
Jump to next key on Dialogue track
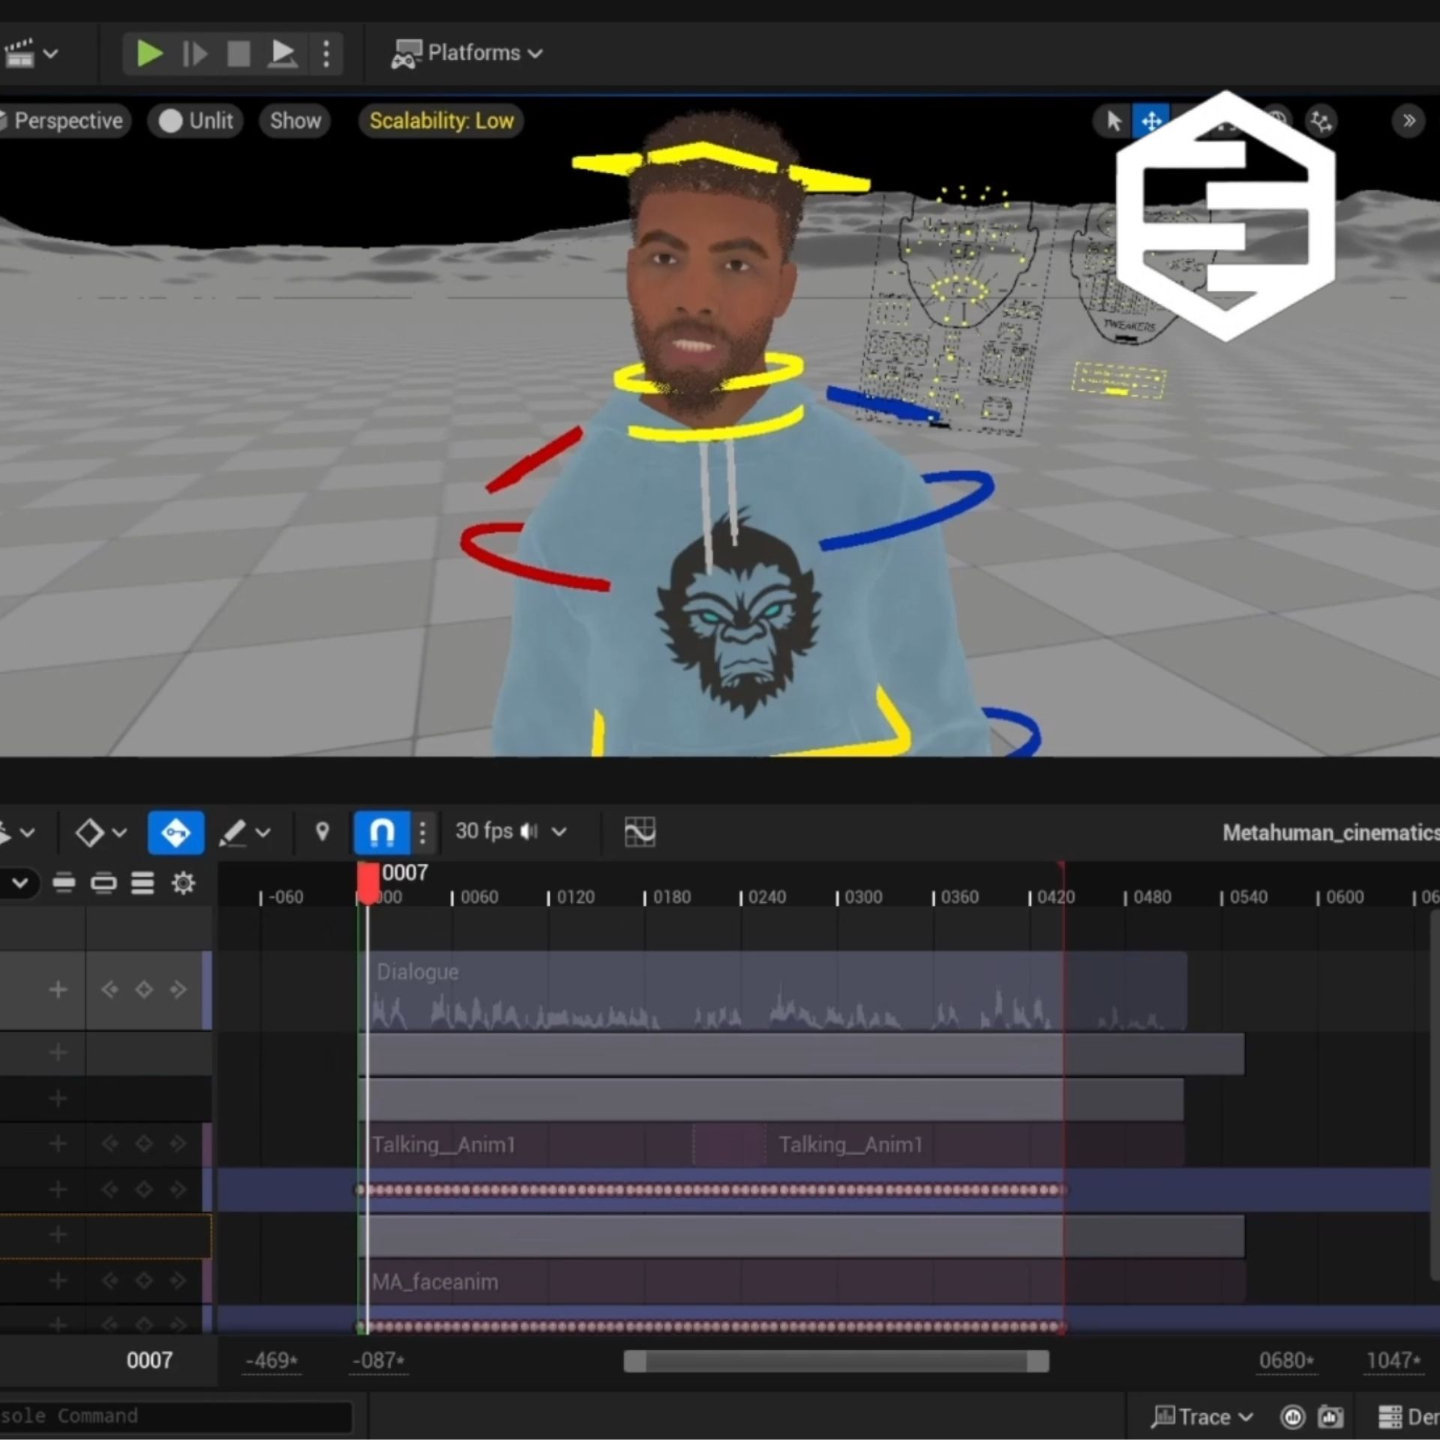179,990
